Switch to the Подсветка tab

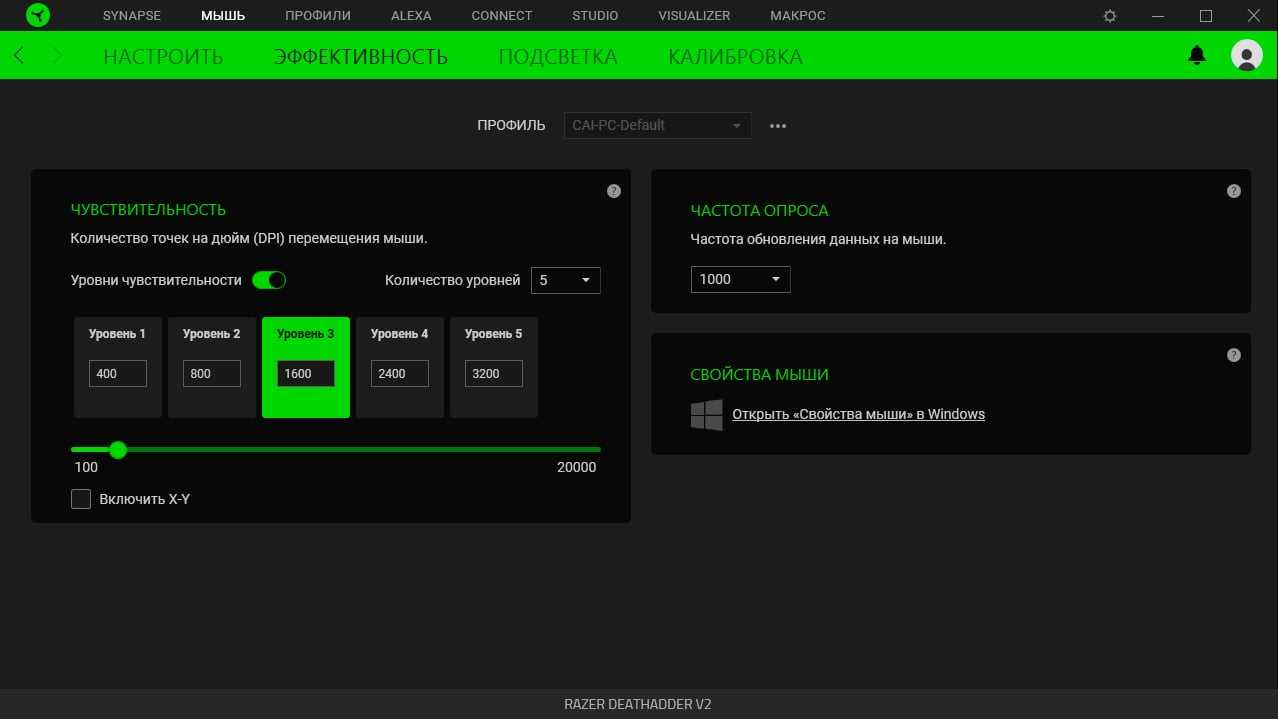coord(557,56)
